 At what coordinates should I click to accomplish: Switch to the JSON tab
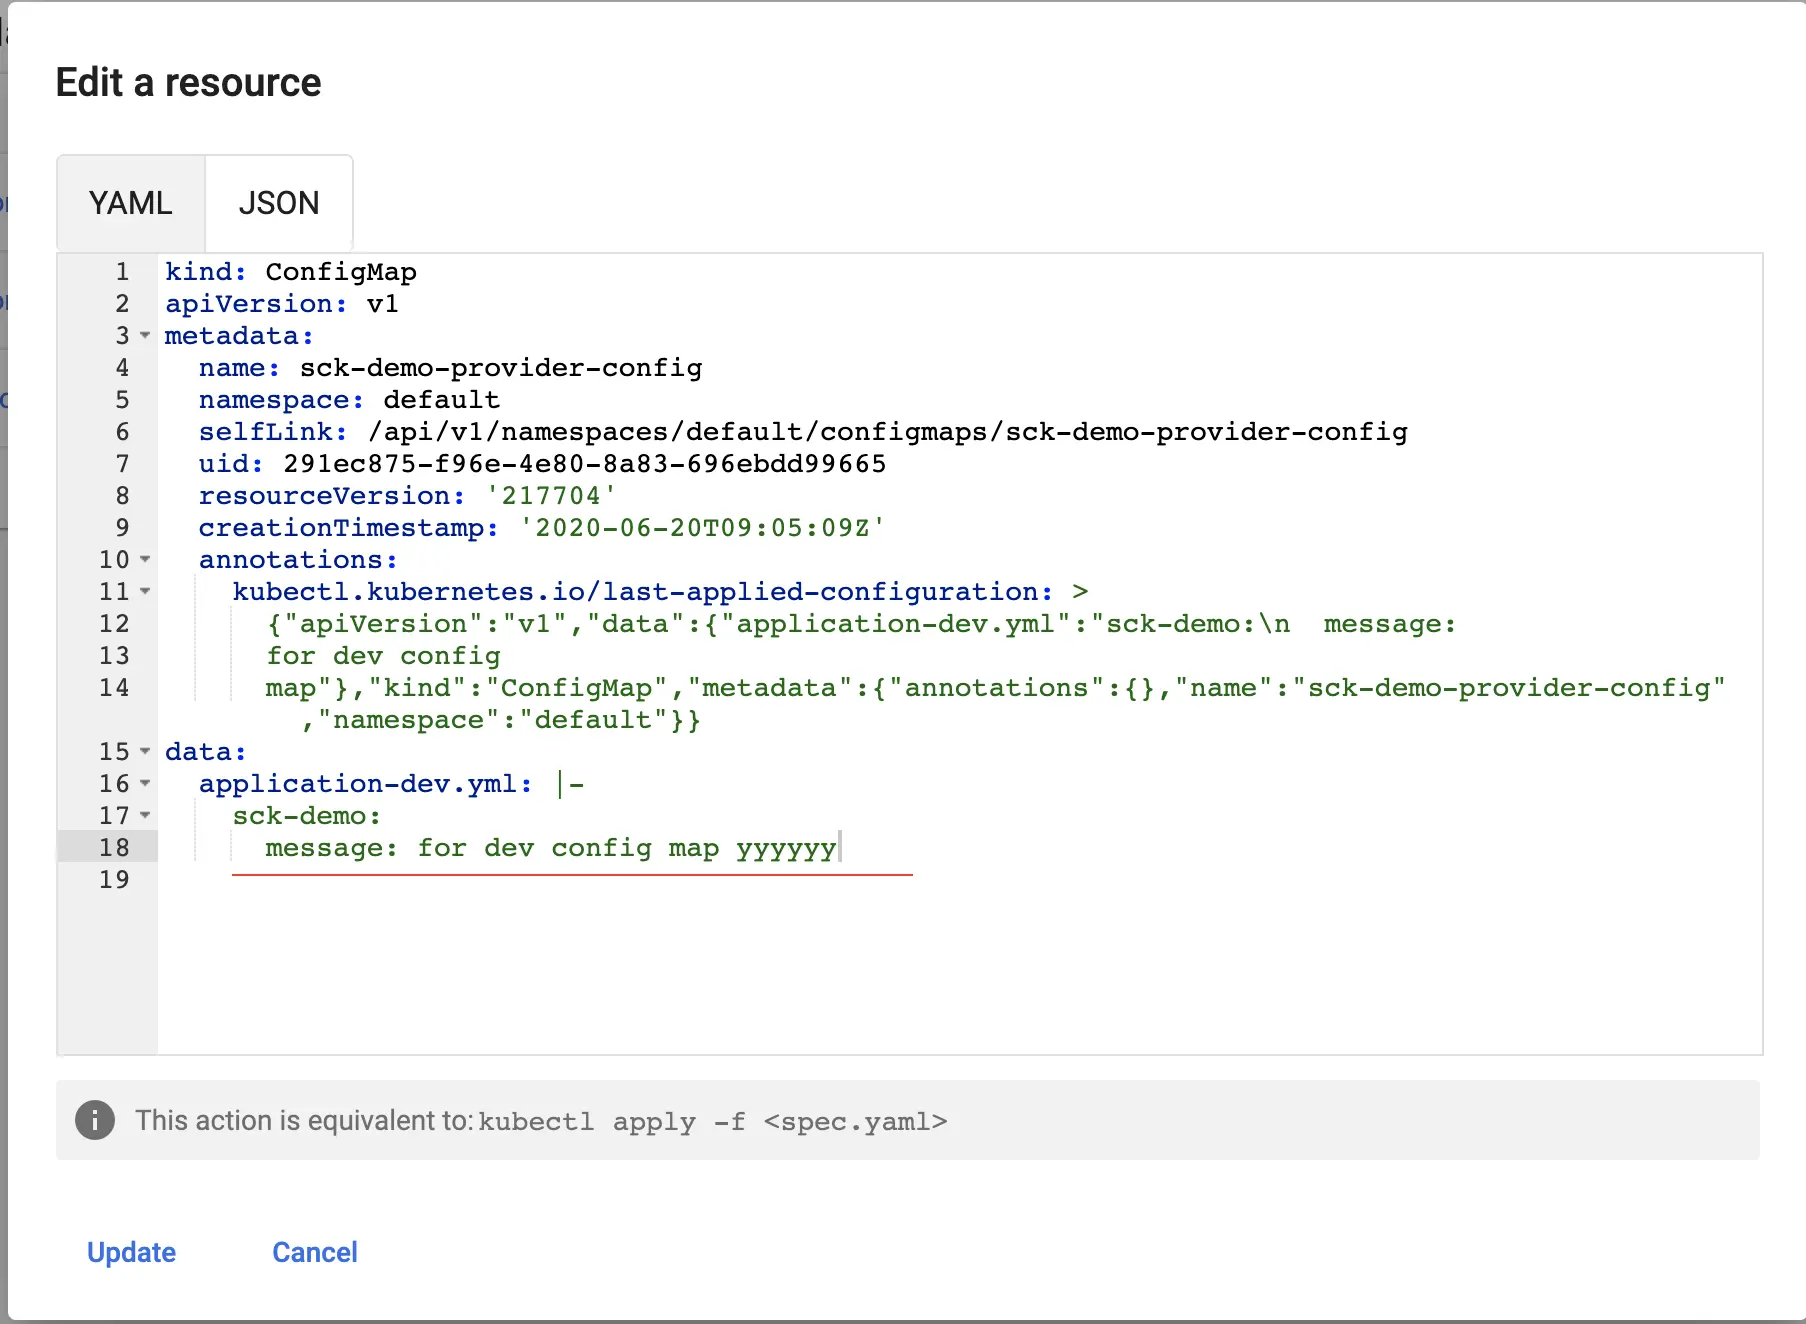[279, 203]
